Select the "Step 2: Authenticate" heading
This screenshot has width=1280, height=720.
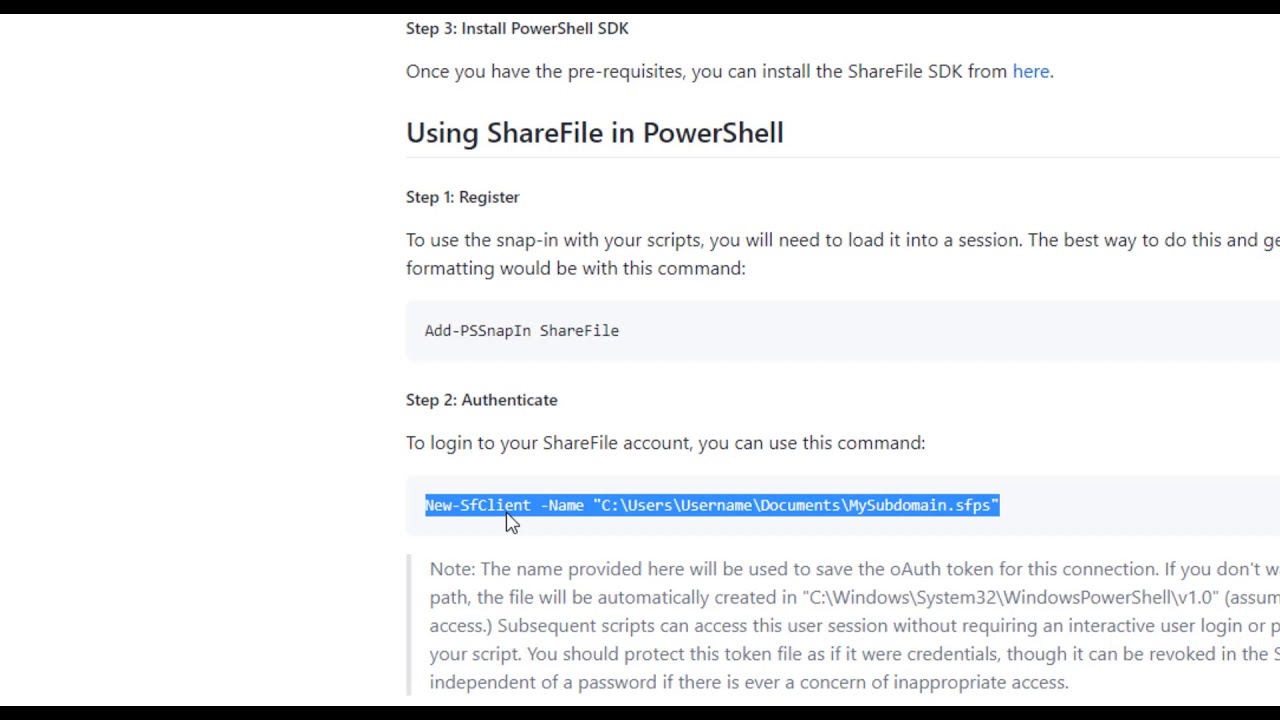(481, 400)
